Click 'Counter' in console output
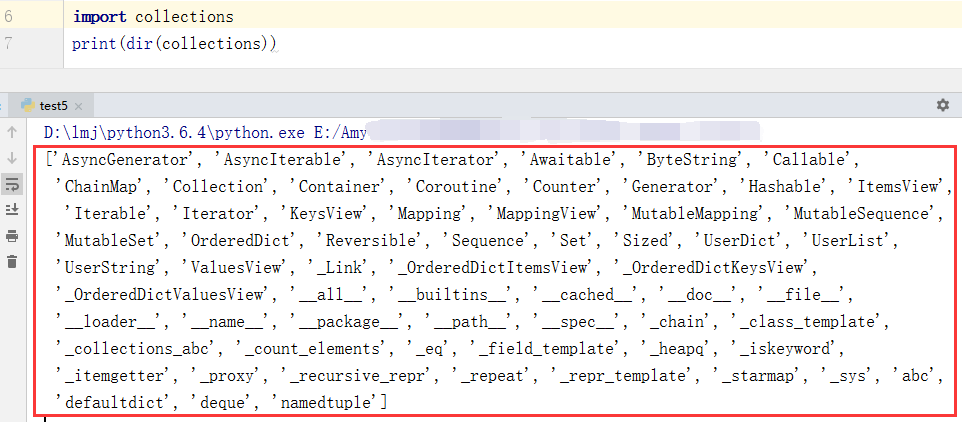Screen dimensions: 962x422 (564, 186)
